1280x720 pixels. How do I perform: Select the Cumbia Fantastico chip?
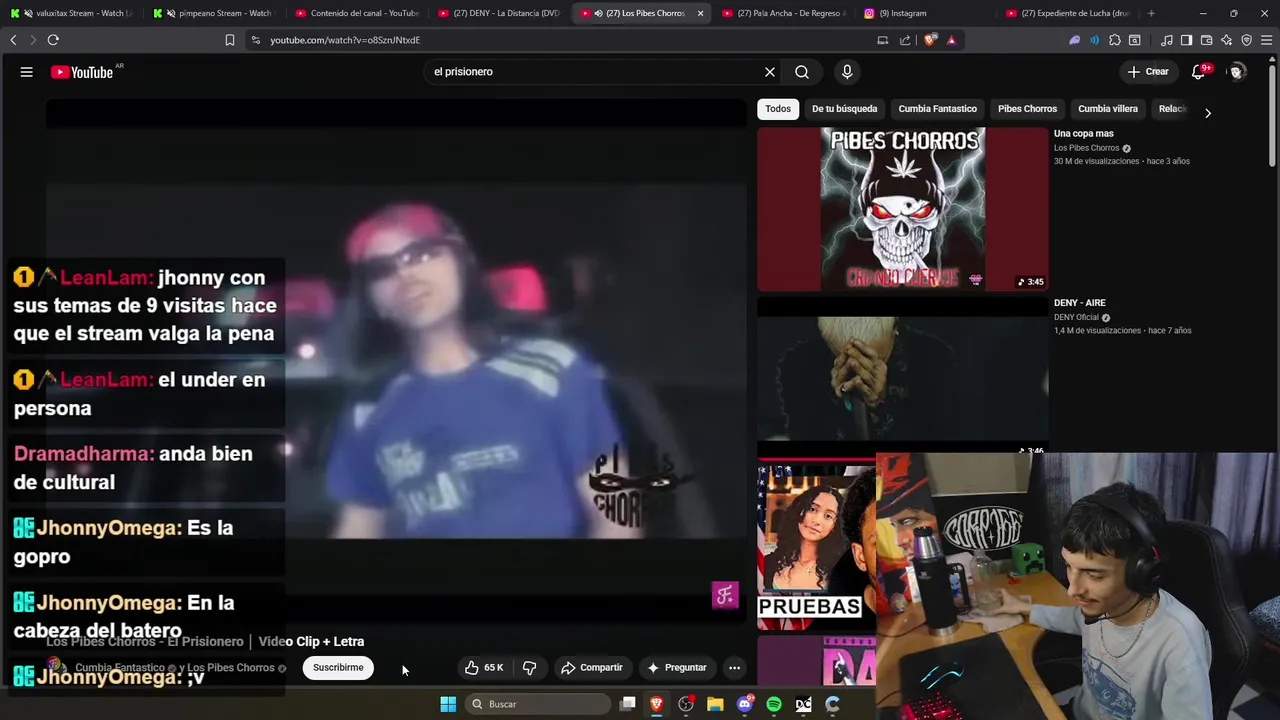(937, 109)
